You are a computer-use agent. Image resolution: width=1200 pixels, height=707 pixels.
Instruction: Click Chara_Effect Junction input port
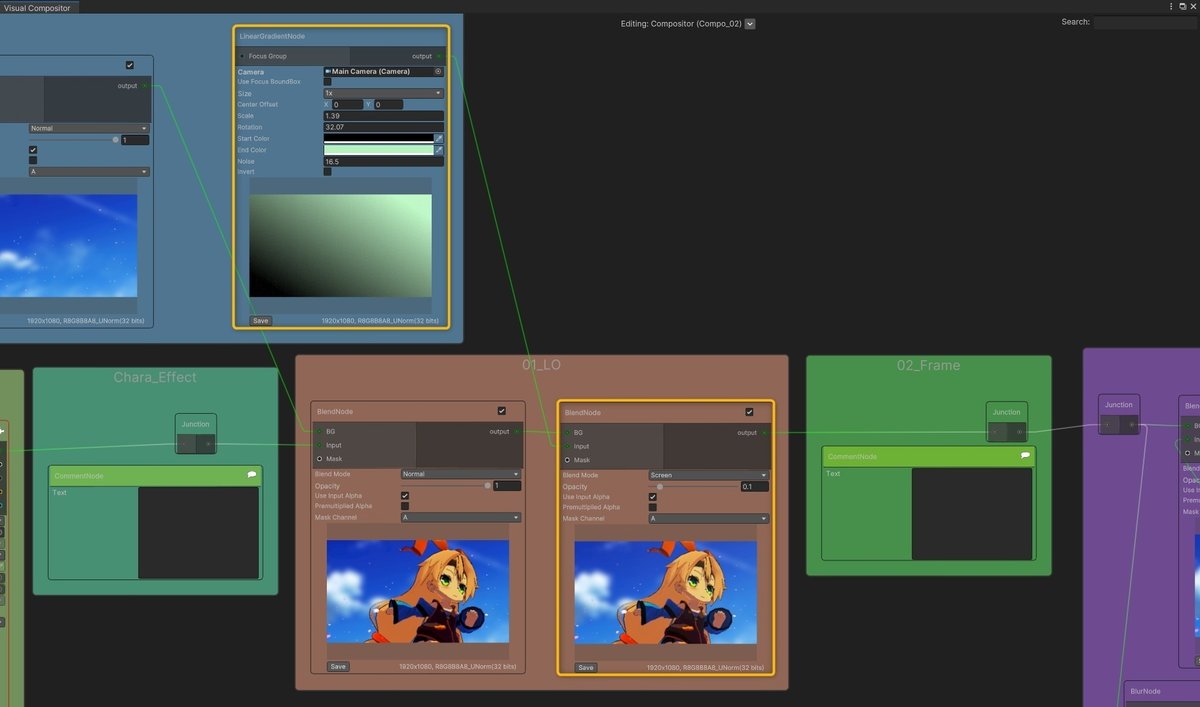click(x=184, y=443)
